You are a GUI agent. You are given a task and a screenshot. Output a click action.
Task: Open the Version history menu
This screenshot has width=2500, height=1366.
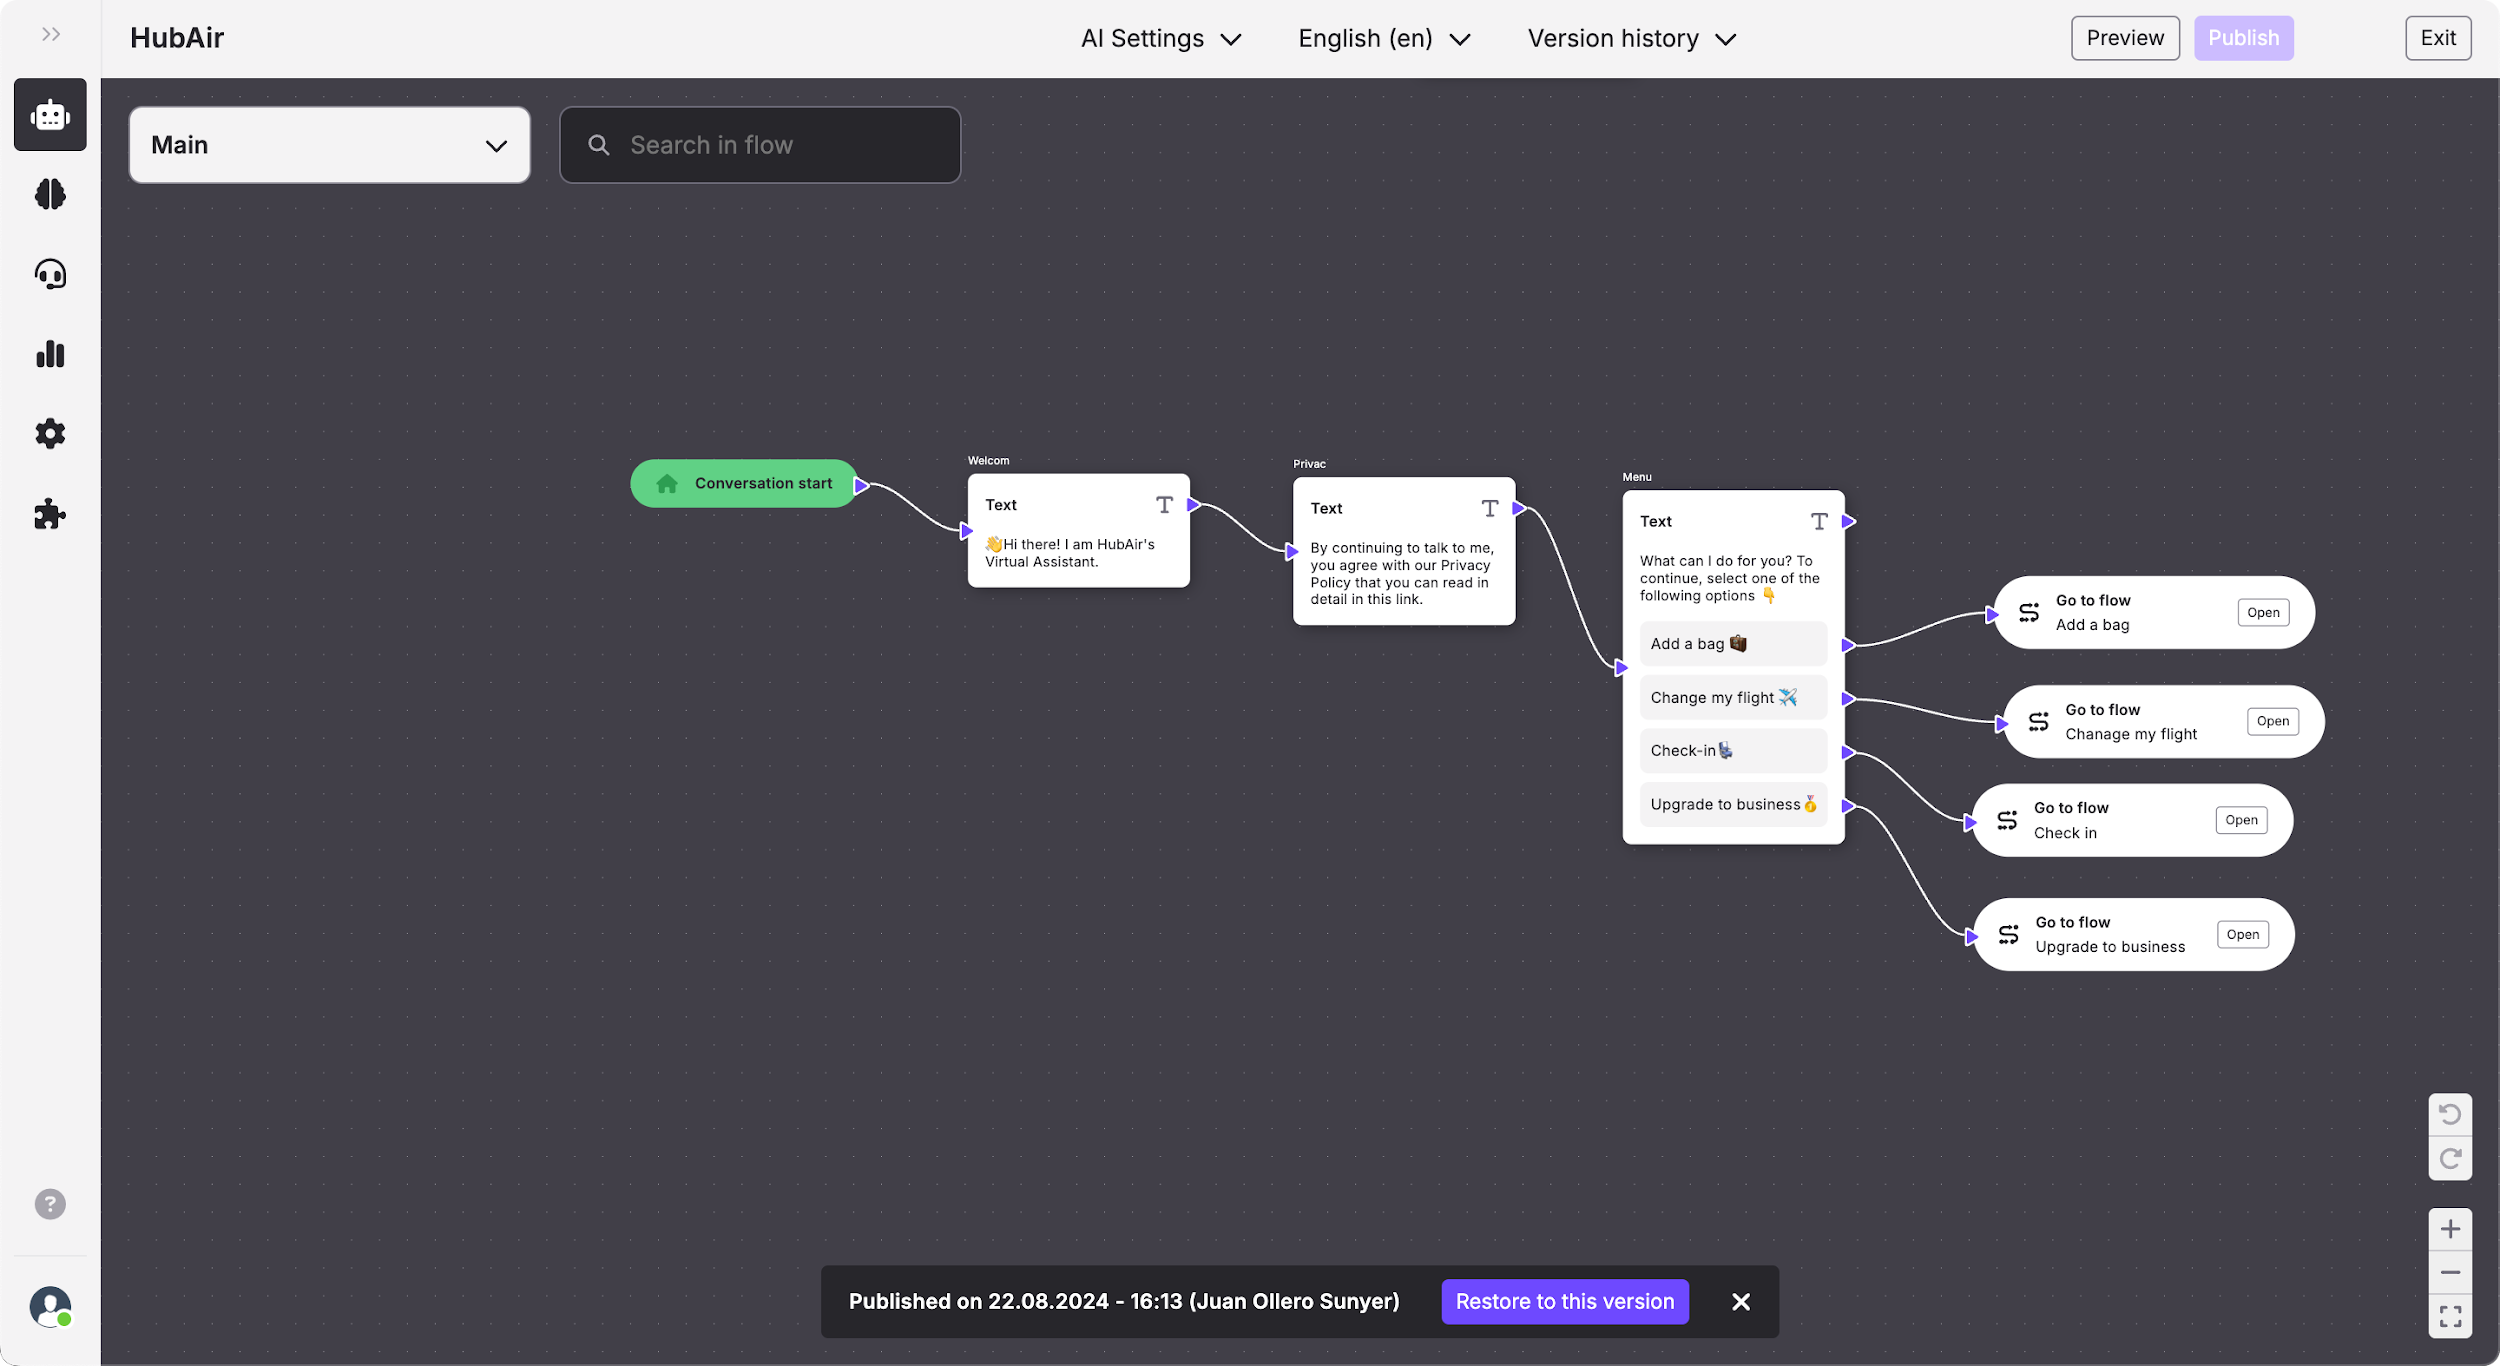[x=1630, y=39]
